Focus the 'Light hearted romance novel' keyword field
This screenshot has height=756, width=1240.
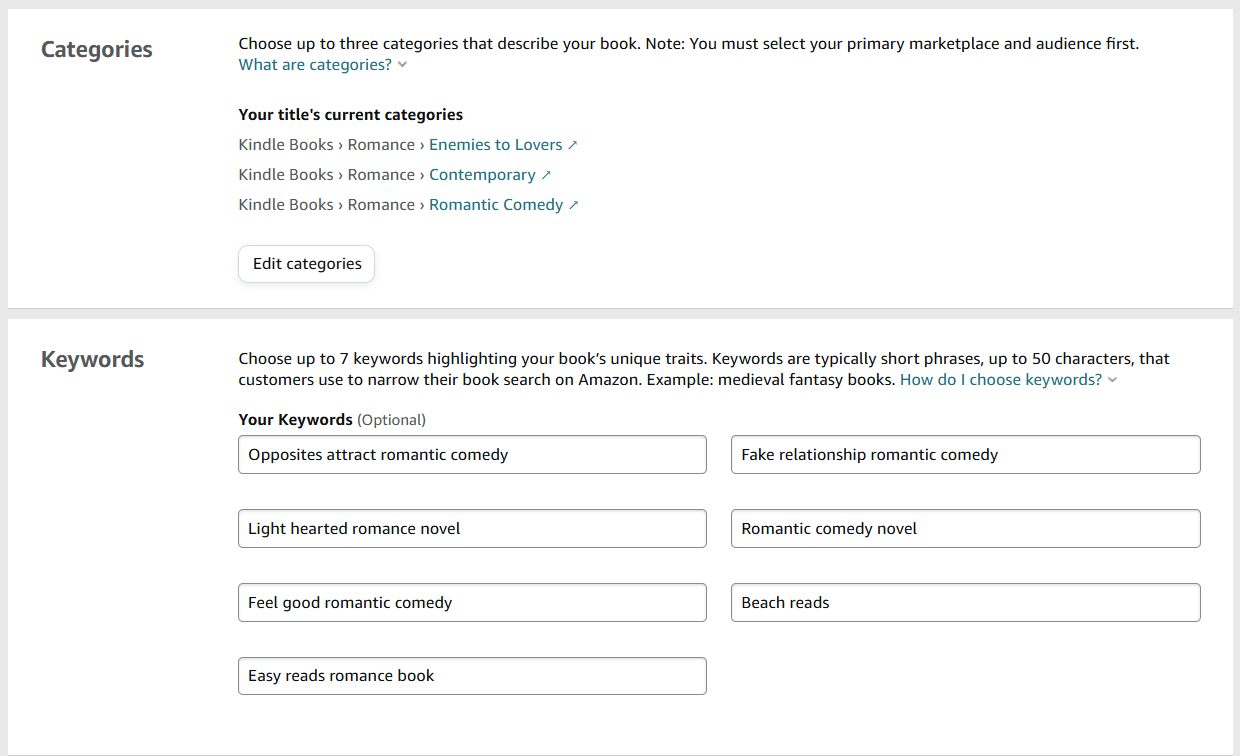point(472,529)
